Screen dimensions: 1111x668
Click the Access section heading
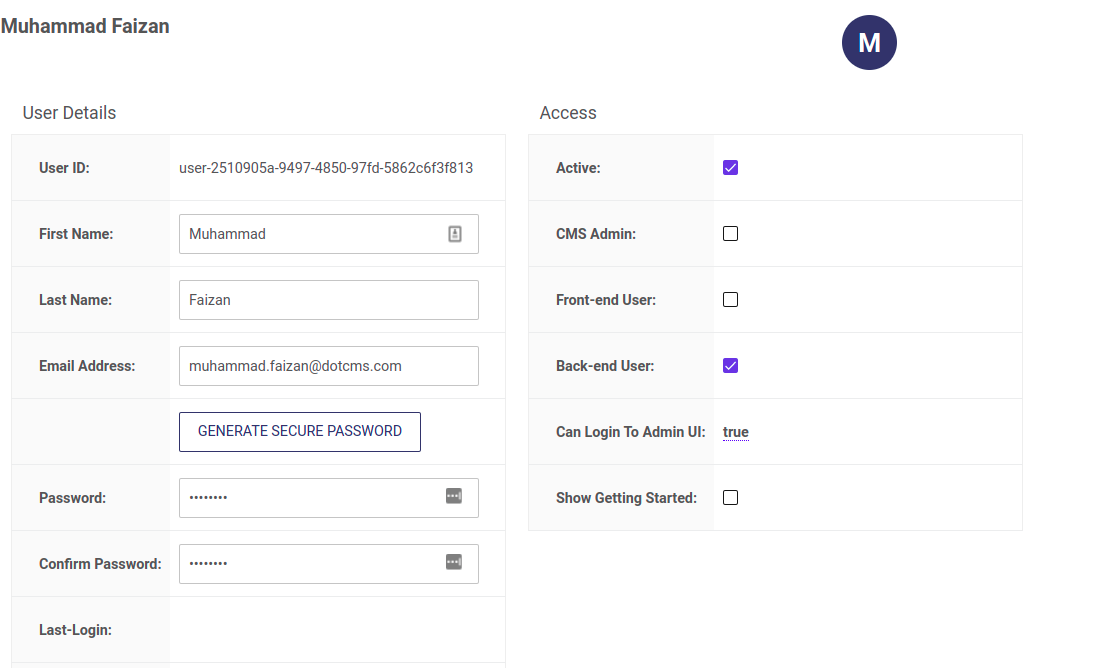tap(568, 112)
